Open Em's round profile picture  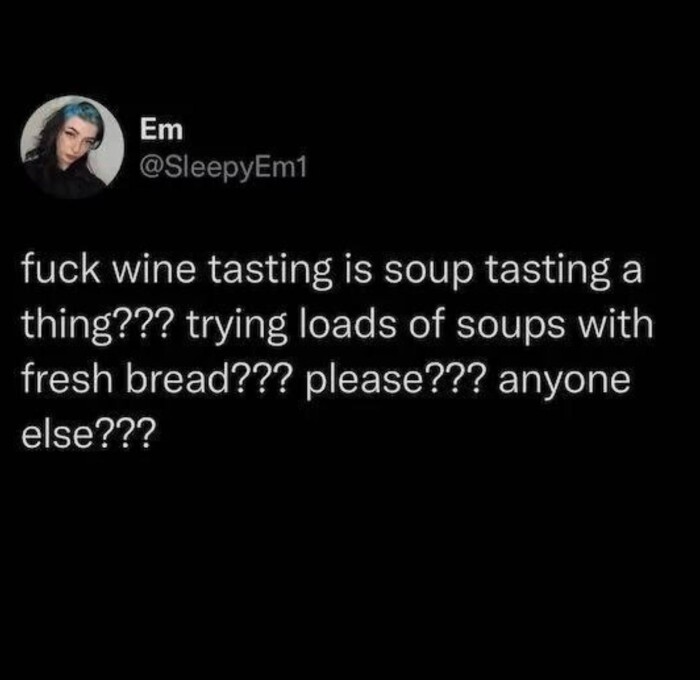coord(72,146)
